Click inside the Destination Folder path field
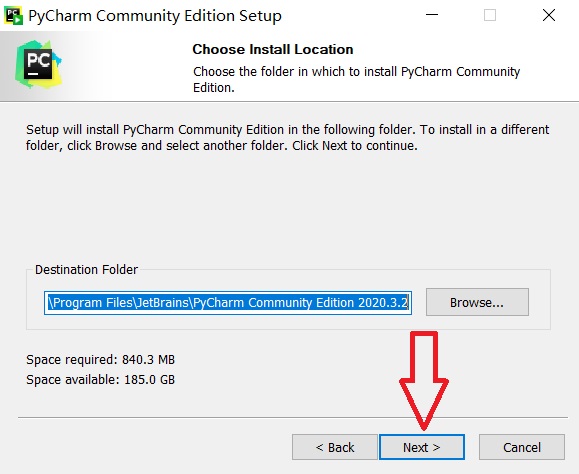Screen dimensions: 579x474 pyautogui.click(x=228, y=303)
